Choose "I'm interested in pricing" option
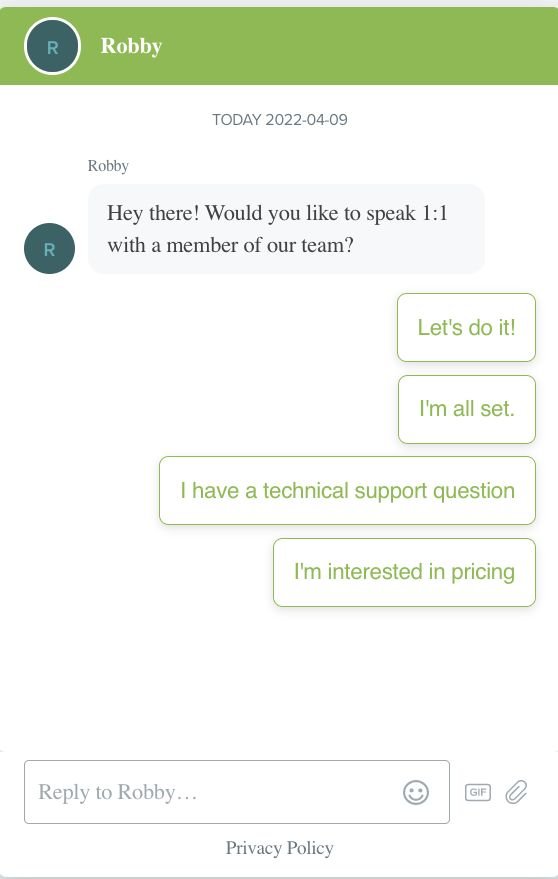This screenshot has height=879, width=558. click(404, 572)
